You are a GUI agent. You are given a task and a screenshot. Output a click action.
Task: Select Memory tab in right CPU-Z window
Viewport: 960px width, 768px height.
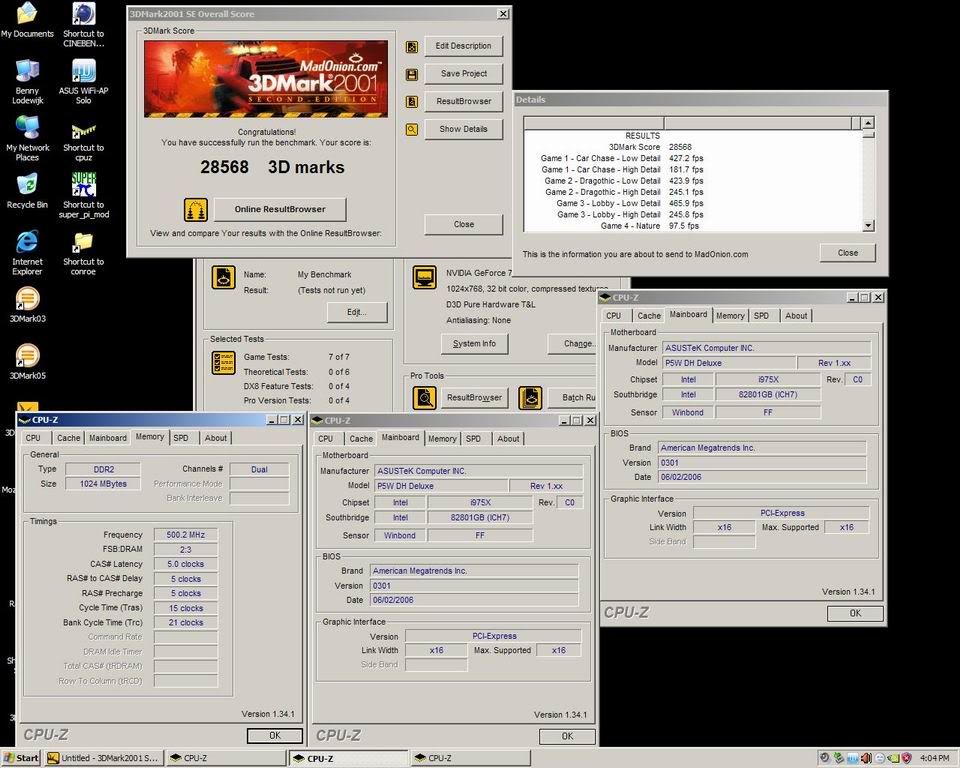[x=730, y=315]
